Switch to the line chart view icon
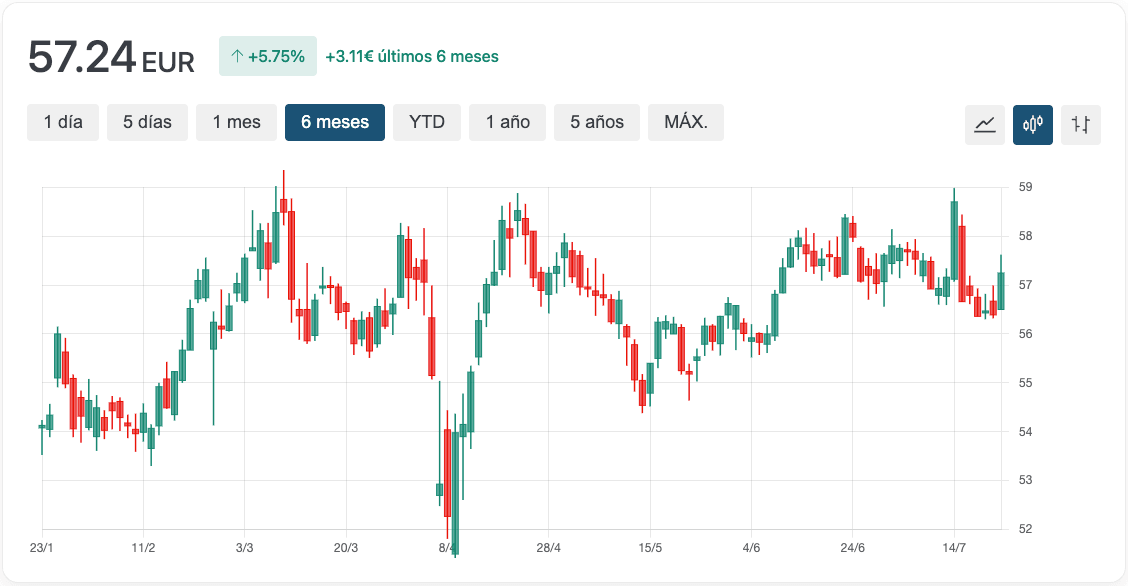The height and width of the screenshot is (586, 1128). coord(985,125)
